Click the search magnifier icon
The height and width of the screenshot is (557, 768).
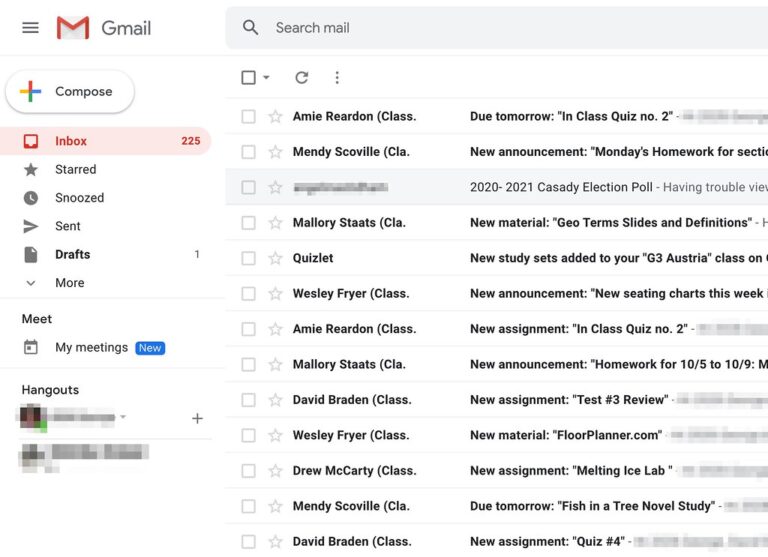pos(250,27)
